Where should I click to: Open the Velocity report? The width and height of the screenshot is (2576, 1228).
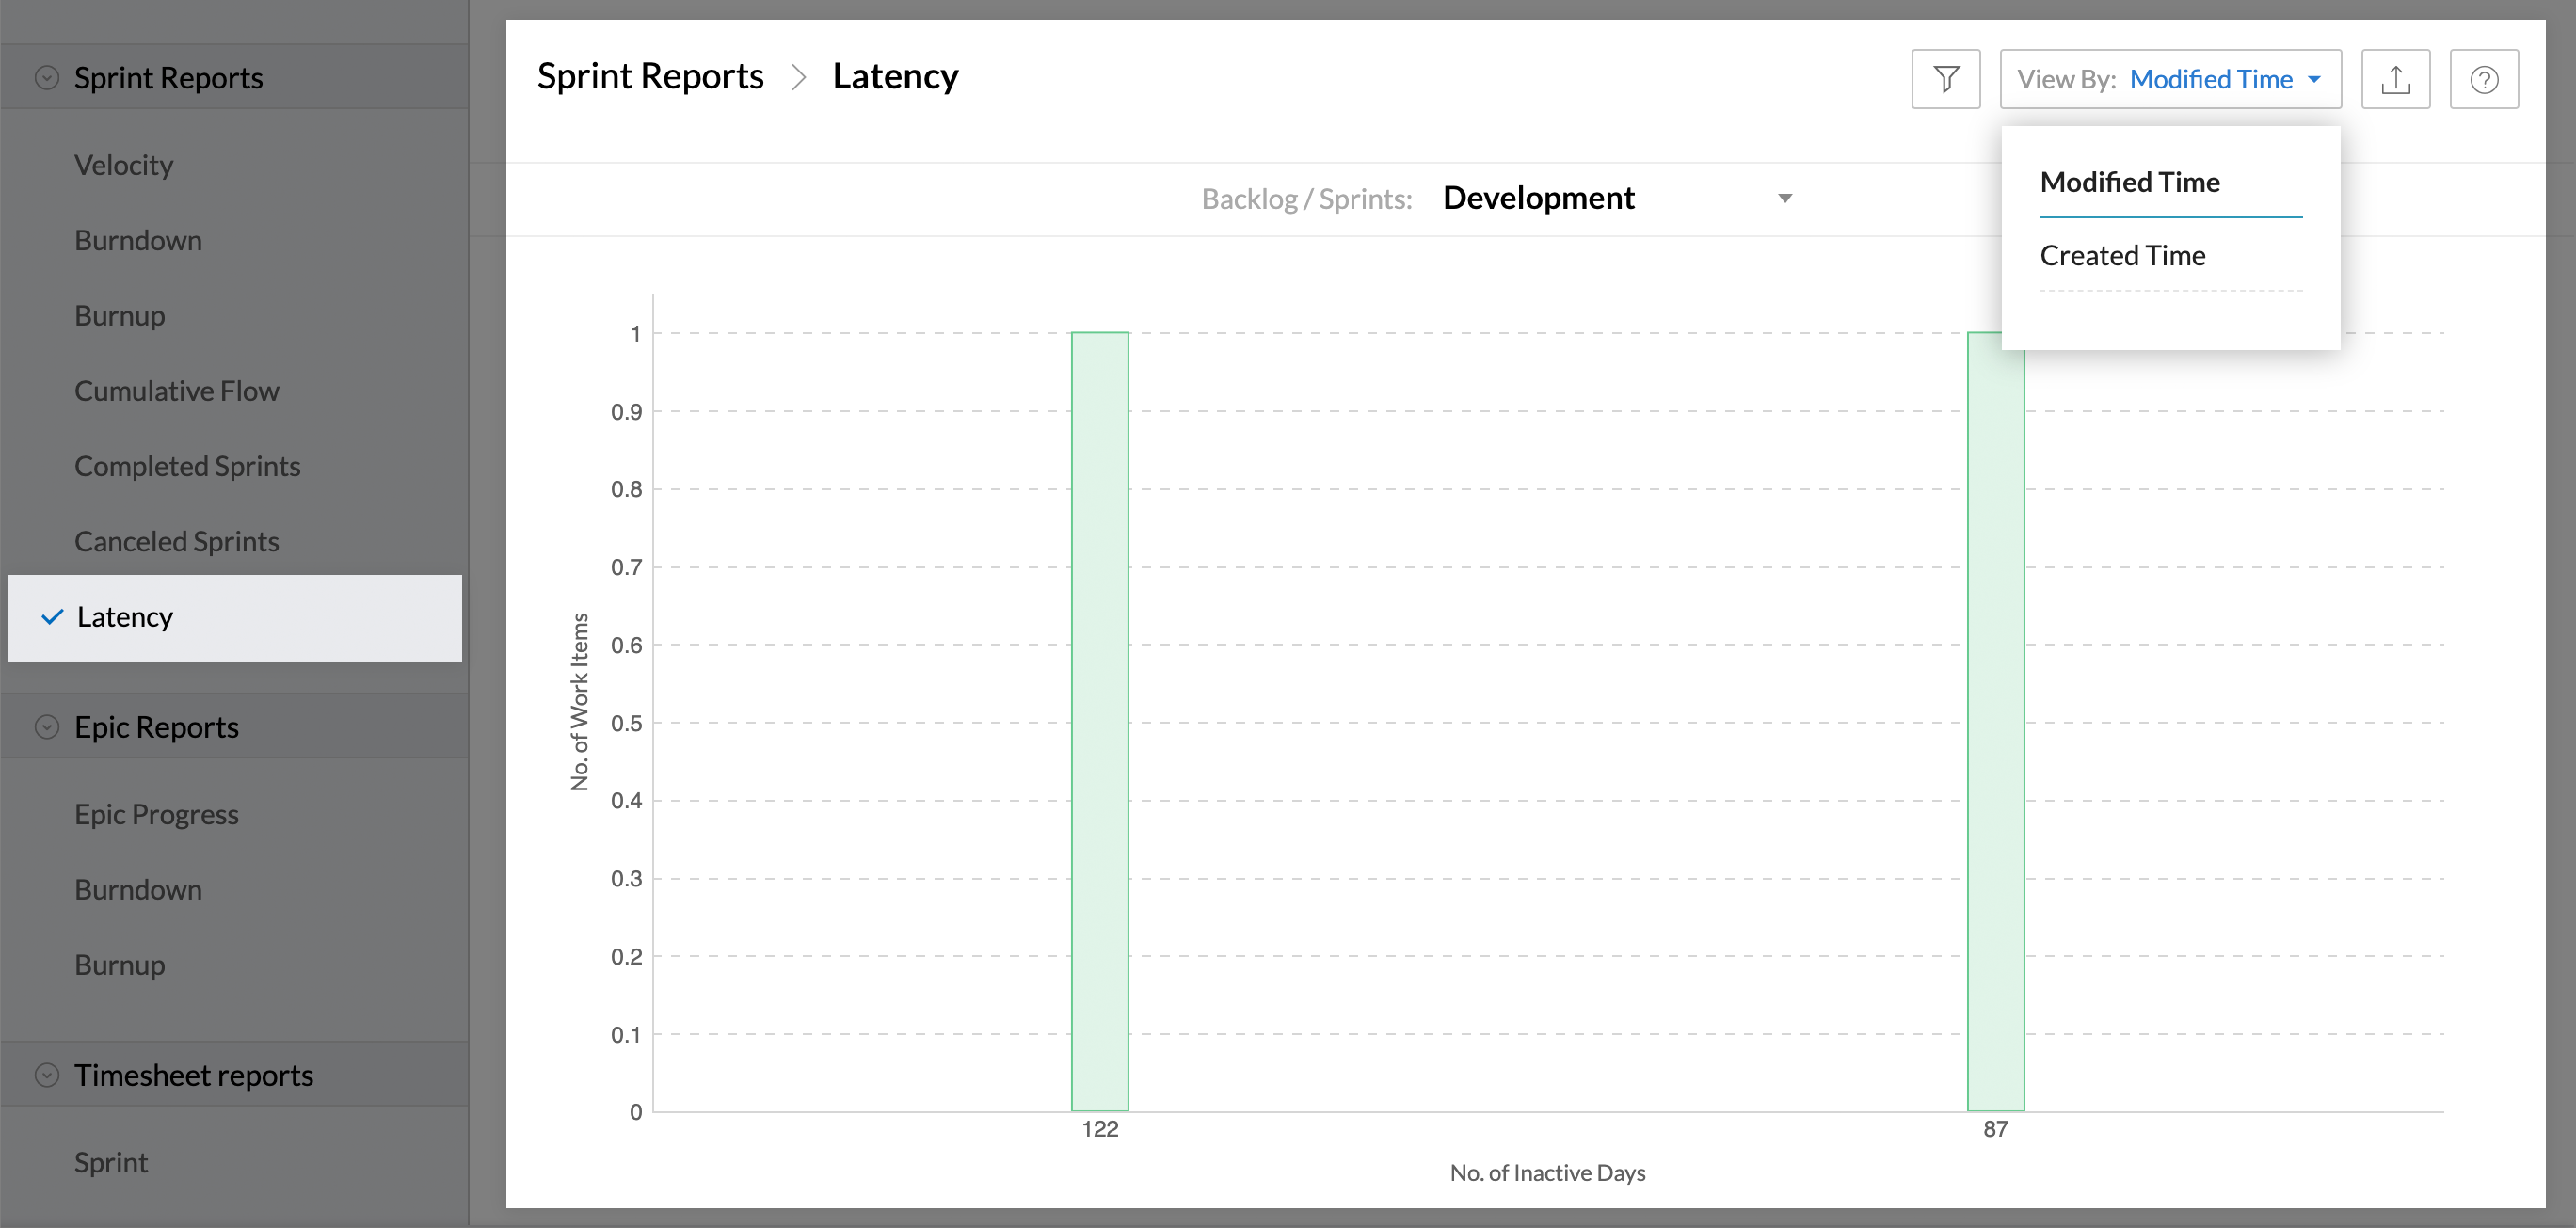click(123, 165)
